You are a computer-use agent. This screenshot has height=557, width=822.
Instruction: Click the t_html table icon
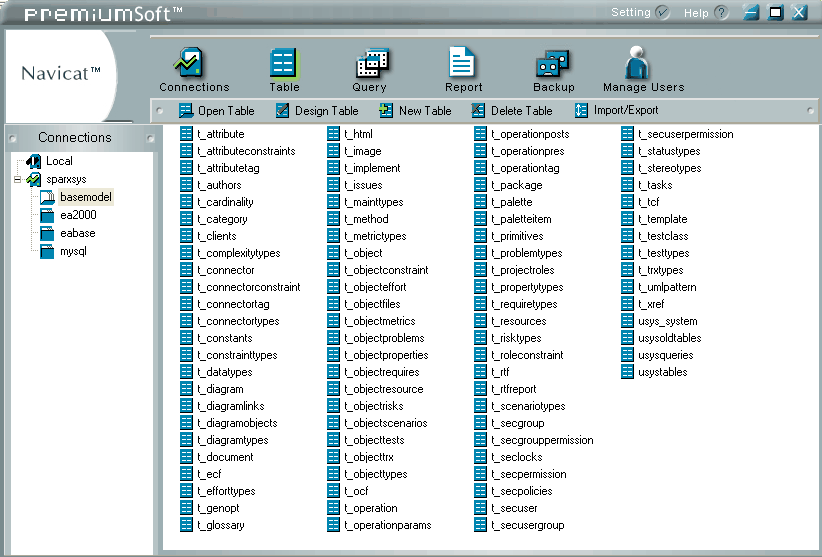point(333,134)
